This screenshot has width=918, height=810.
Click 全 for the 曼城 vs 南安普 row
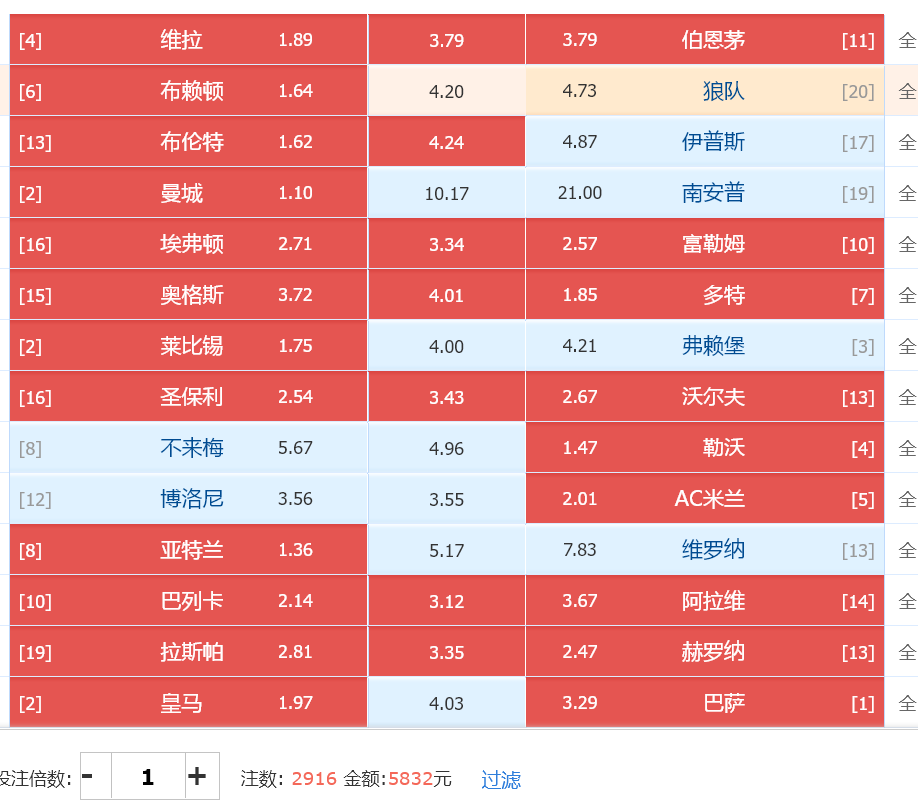click(x=907, y=193)
